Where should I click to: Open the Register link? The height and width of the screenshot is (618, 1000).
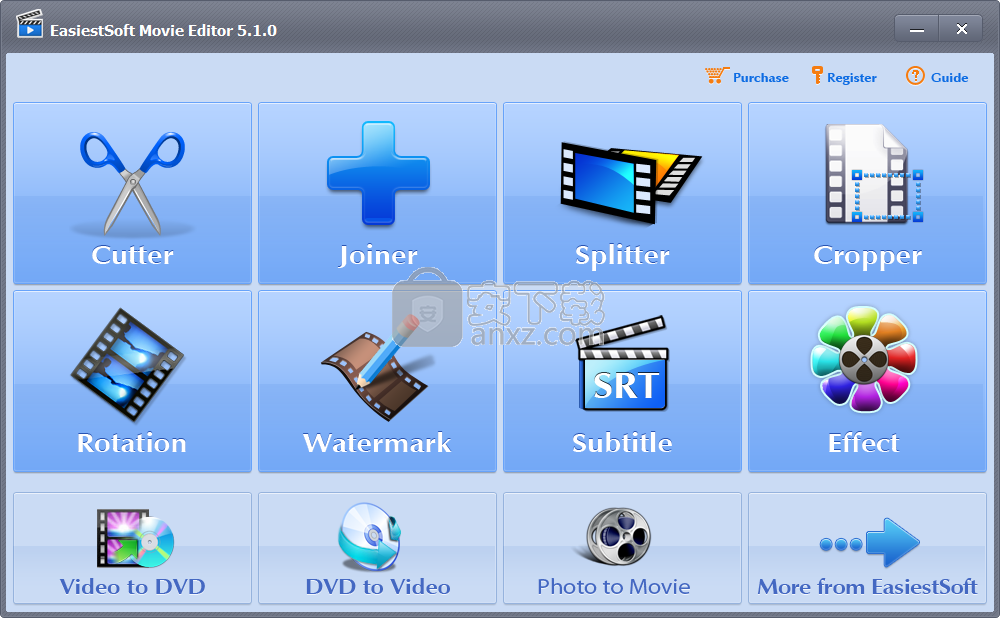point(851,78)
